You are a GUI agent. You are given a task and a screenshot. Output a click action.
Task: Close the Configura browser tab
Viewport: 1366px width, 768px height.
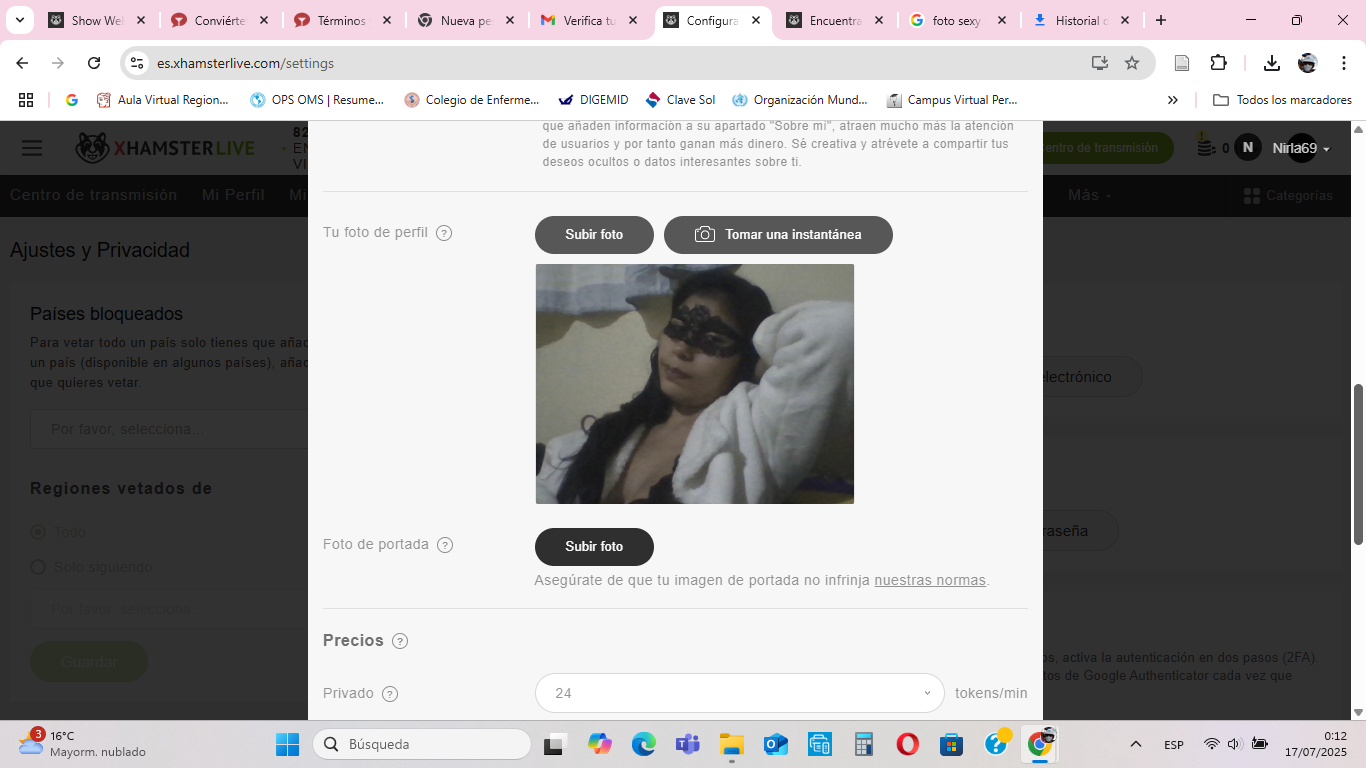point(755,20)
